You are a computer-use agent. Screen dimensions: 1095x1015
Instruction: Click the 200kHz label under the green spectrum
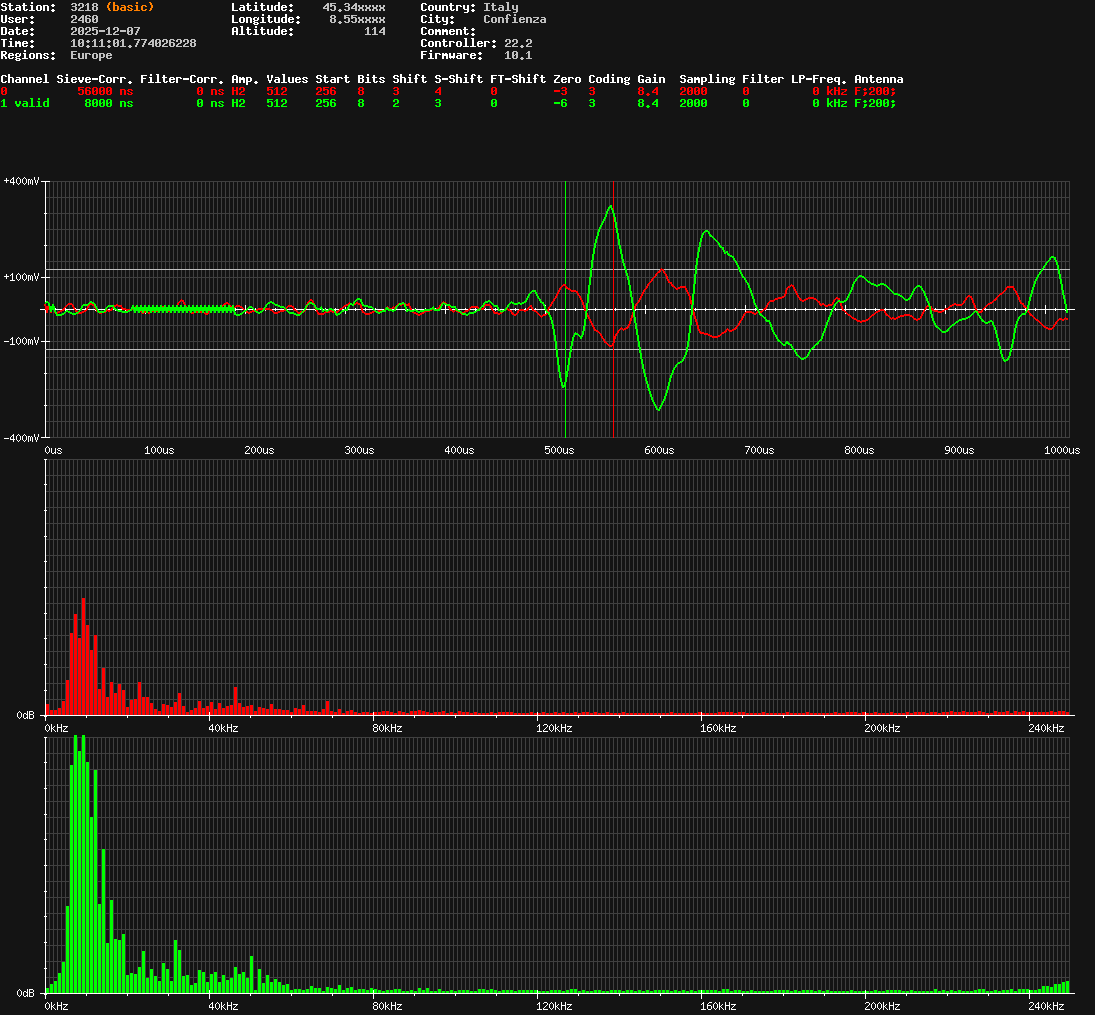point(882,1005)
